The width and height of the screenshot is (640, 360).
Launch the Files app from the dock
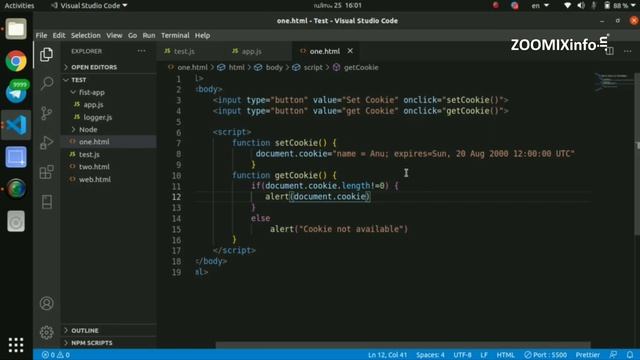click(16, 29)
